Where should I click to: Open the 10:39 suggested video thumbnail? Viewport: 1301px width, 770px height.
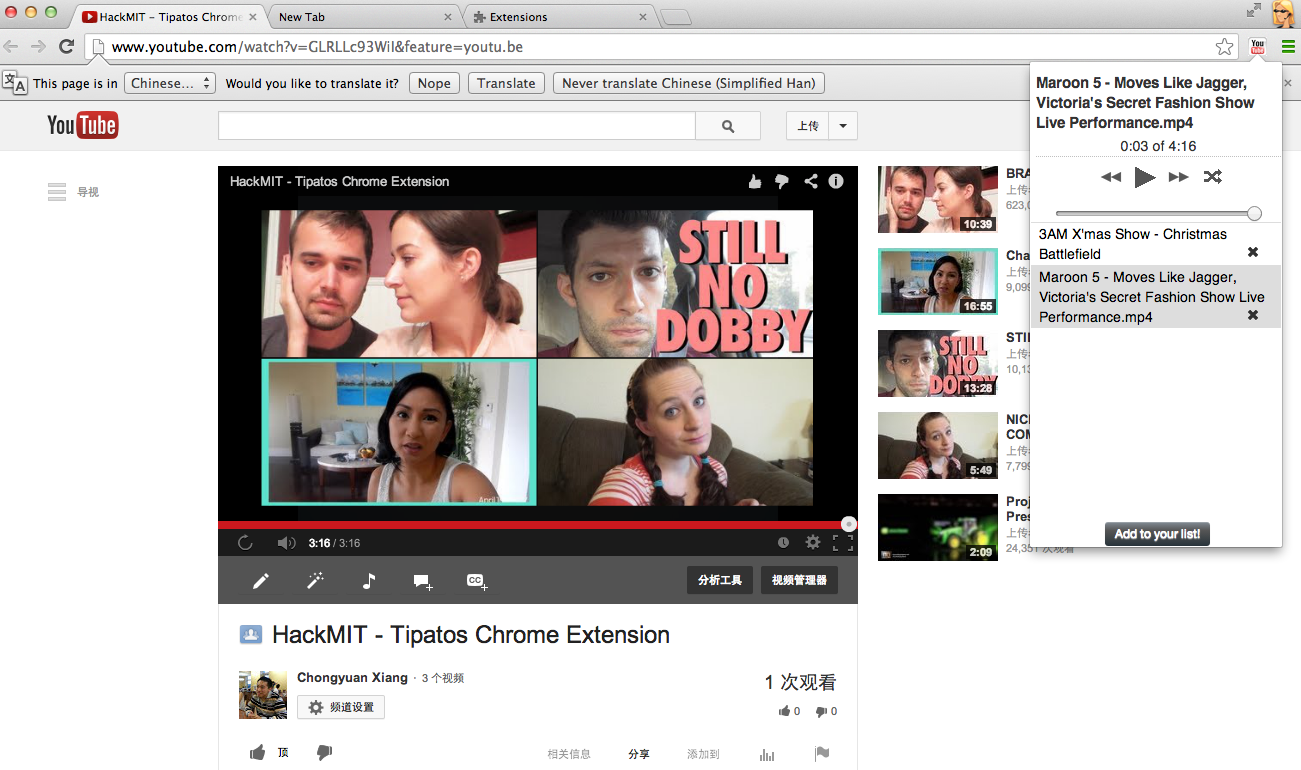(x=938, y=199)
